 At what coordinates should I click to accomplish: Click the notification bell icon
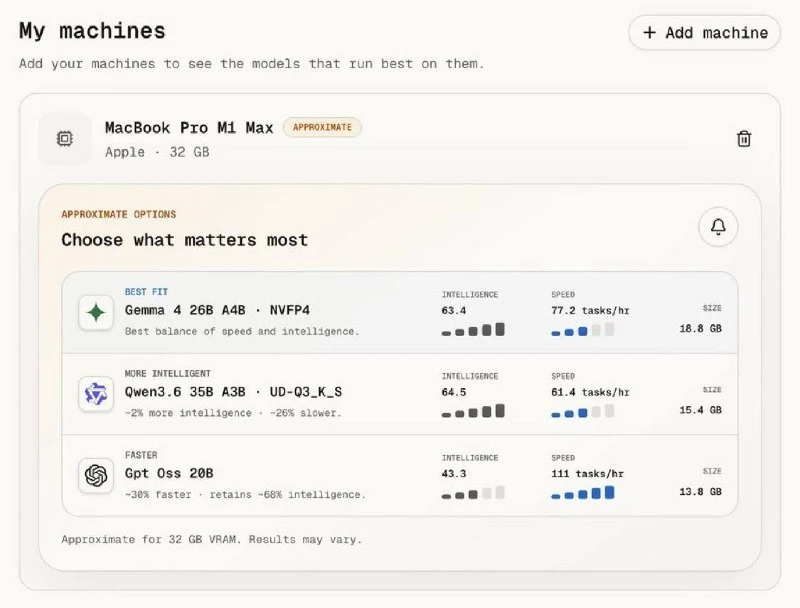[718, 227]
